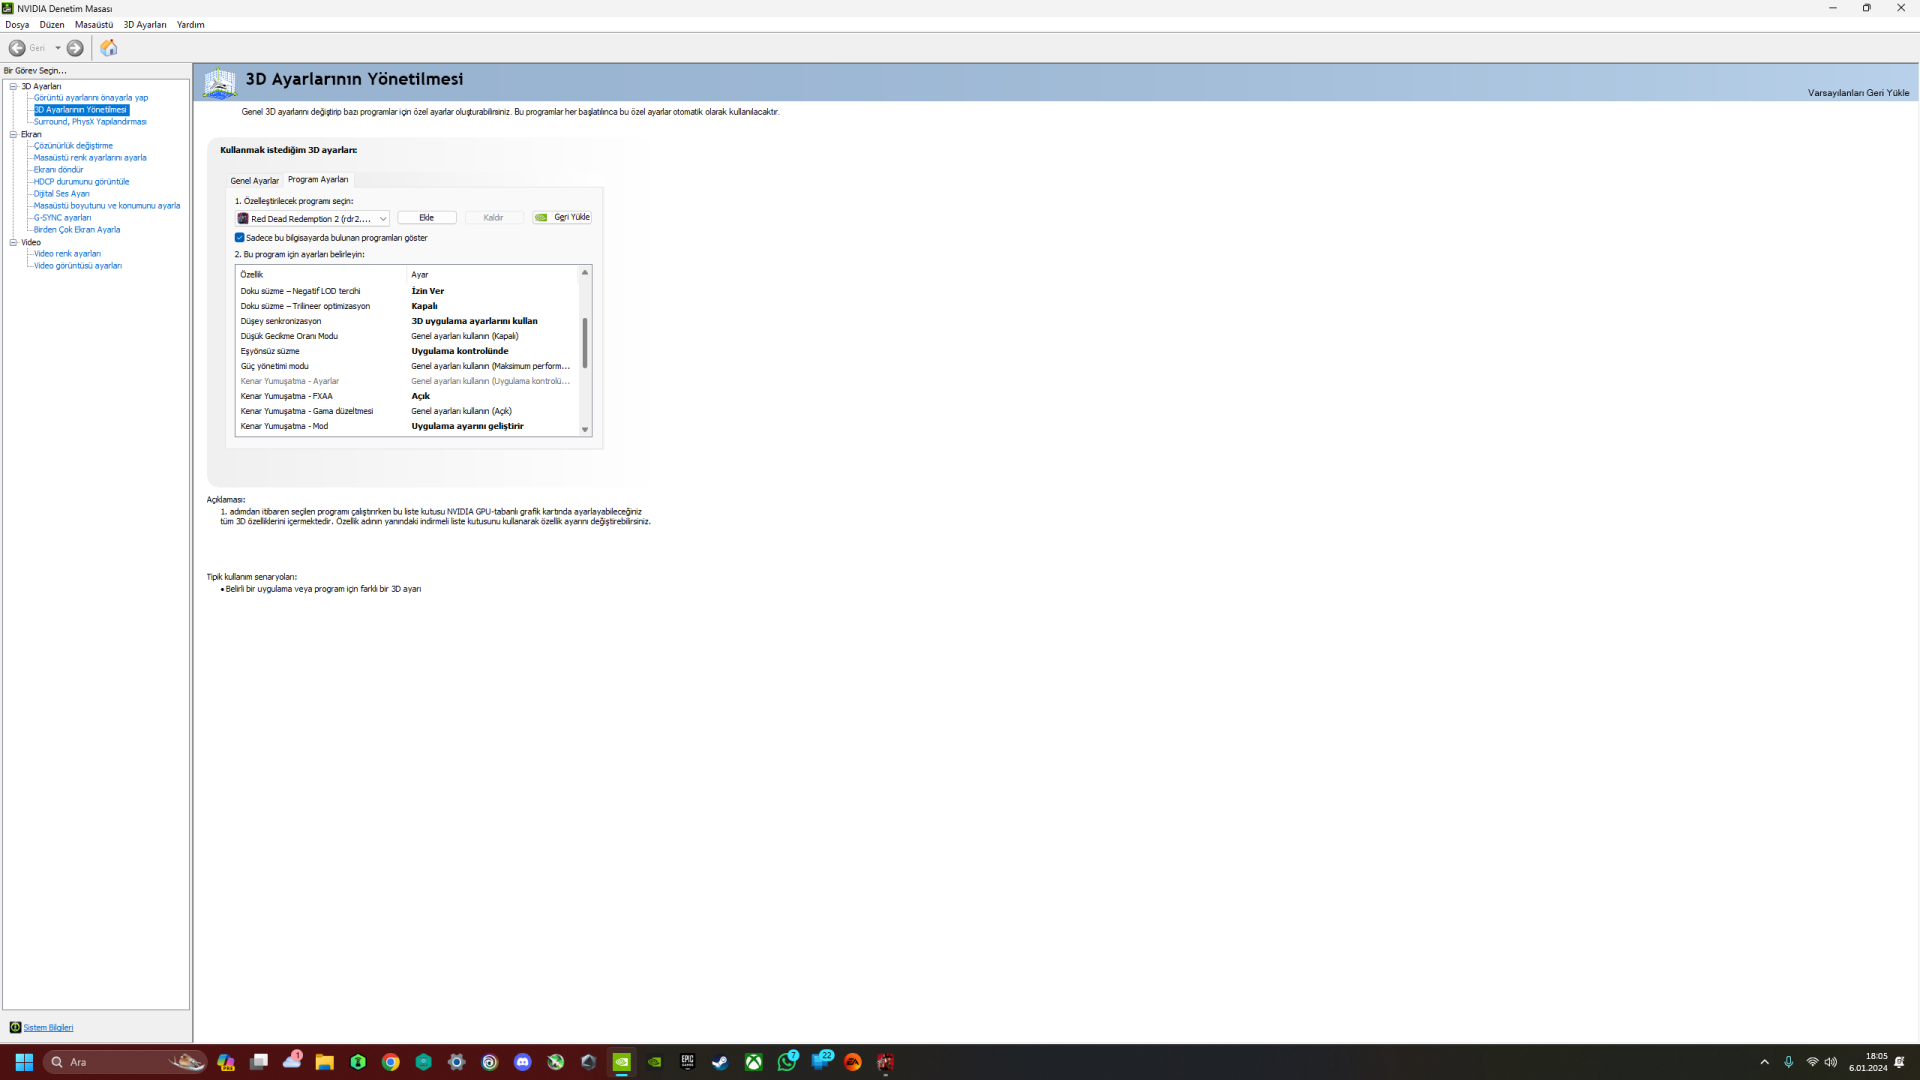Click Varsayılanları Geri Yükle link
This screenshot has height=1080, width=1920.
coord(1857,93)
